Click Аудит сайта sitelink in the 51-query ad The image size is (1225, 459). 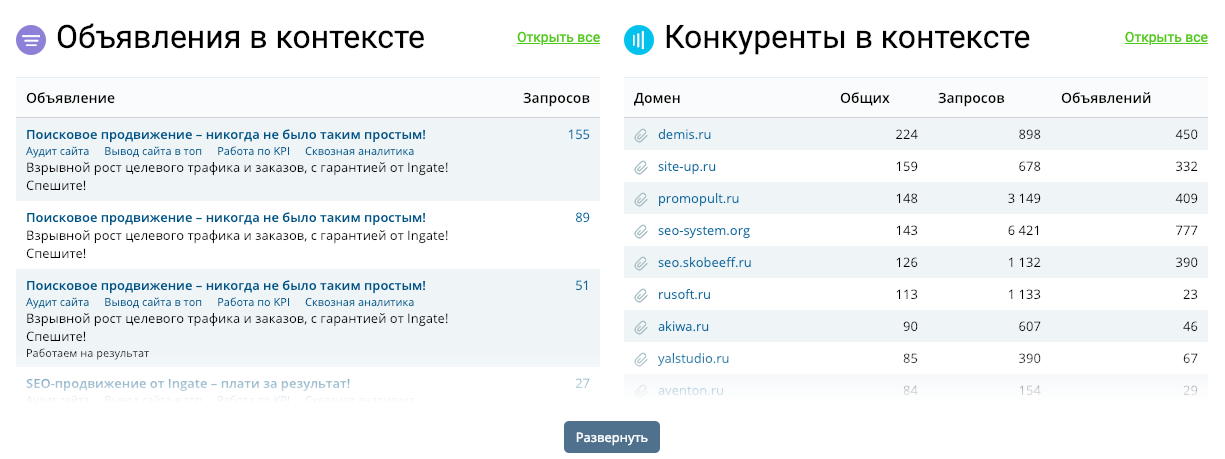57,302
